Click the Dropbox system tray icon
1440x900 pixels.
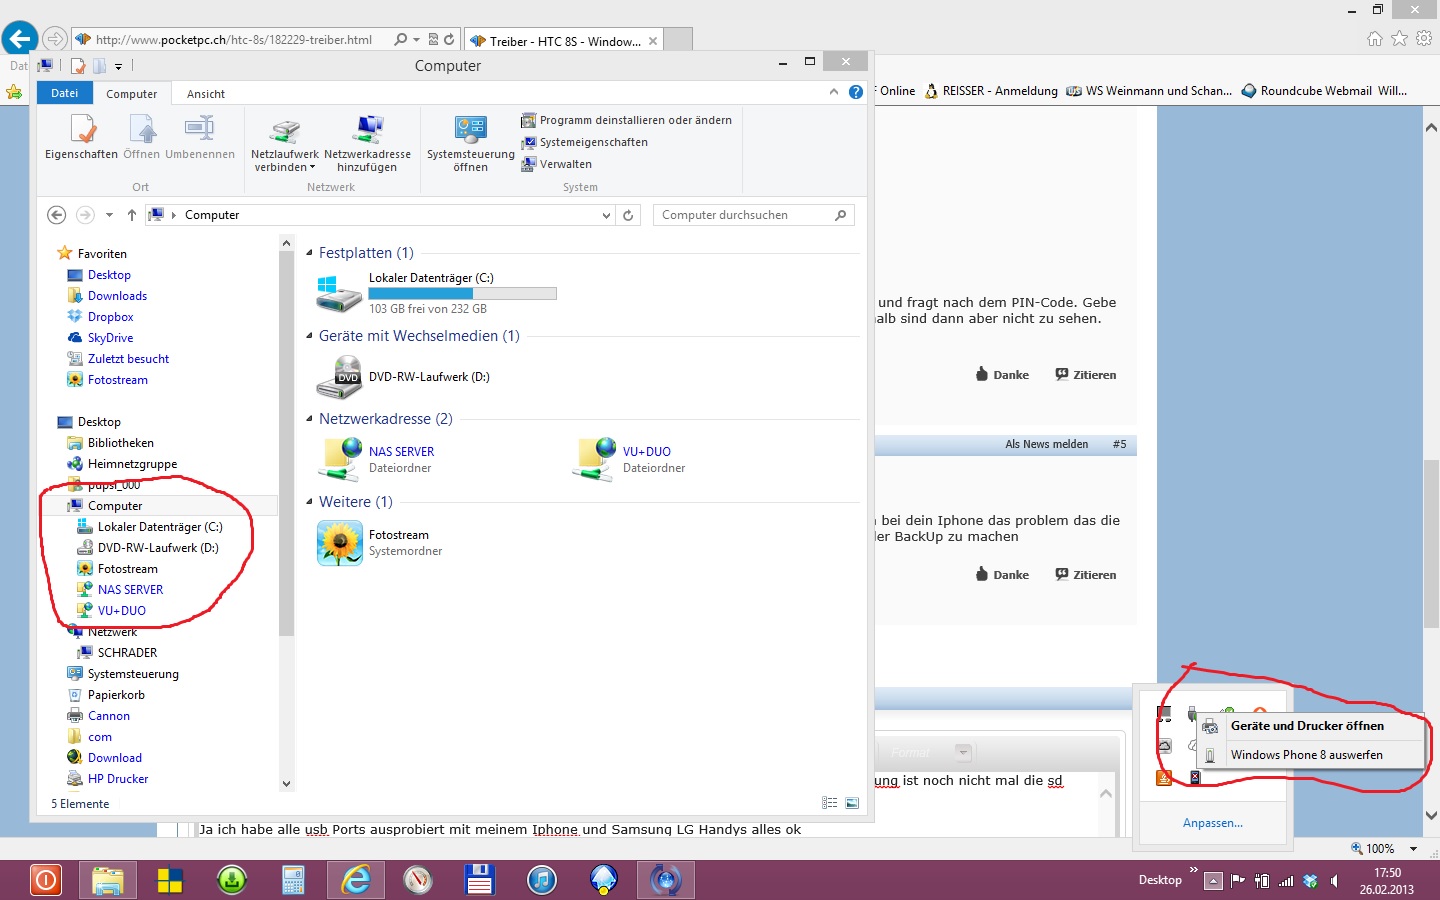point(1310,881)
